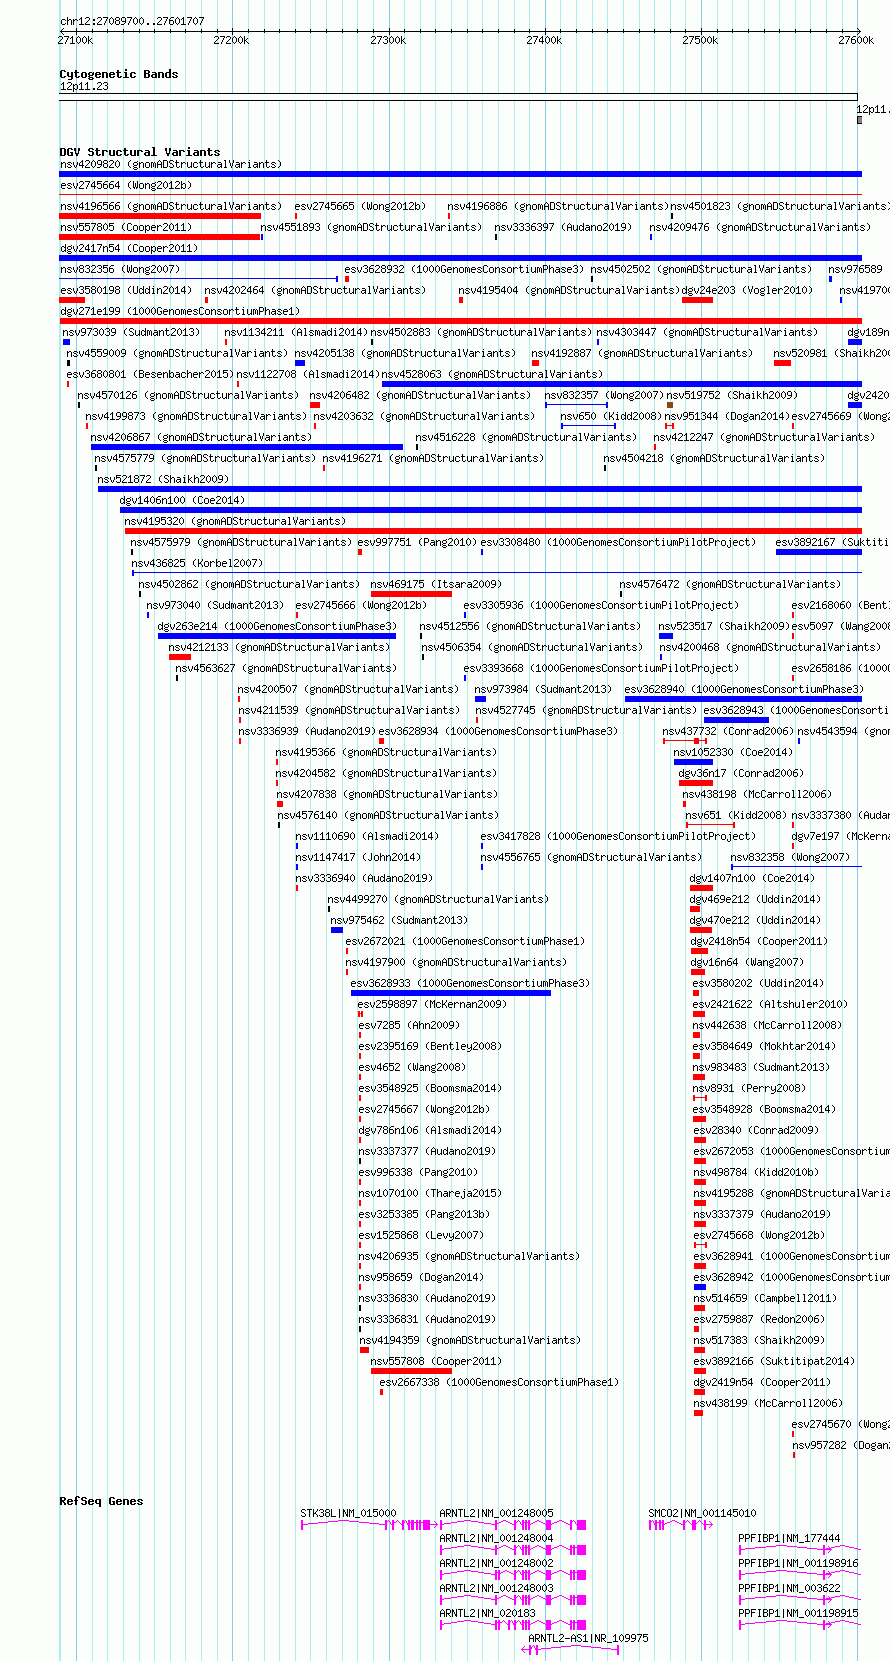Open the second nsv557808 (Cooper2011) variant
The height and width of the screenshot is (1661, 890).
click(436, 1361)
